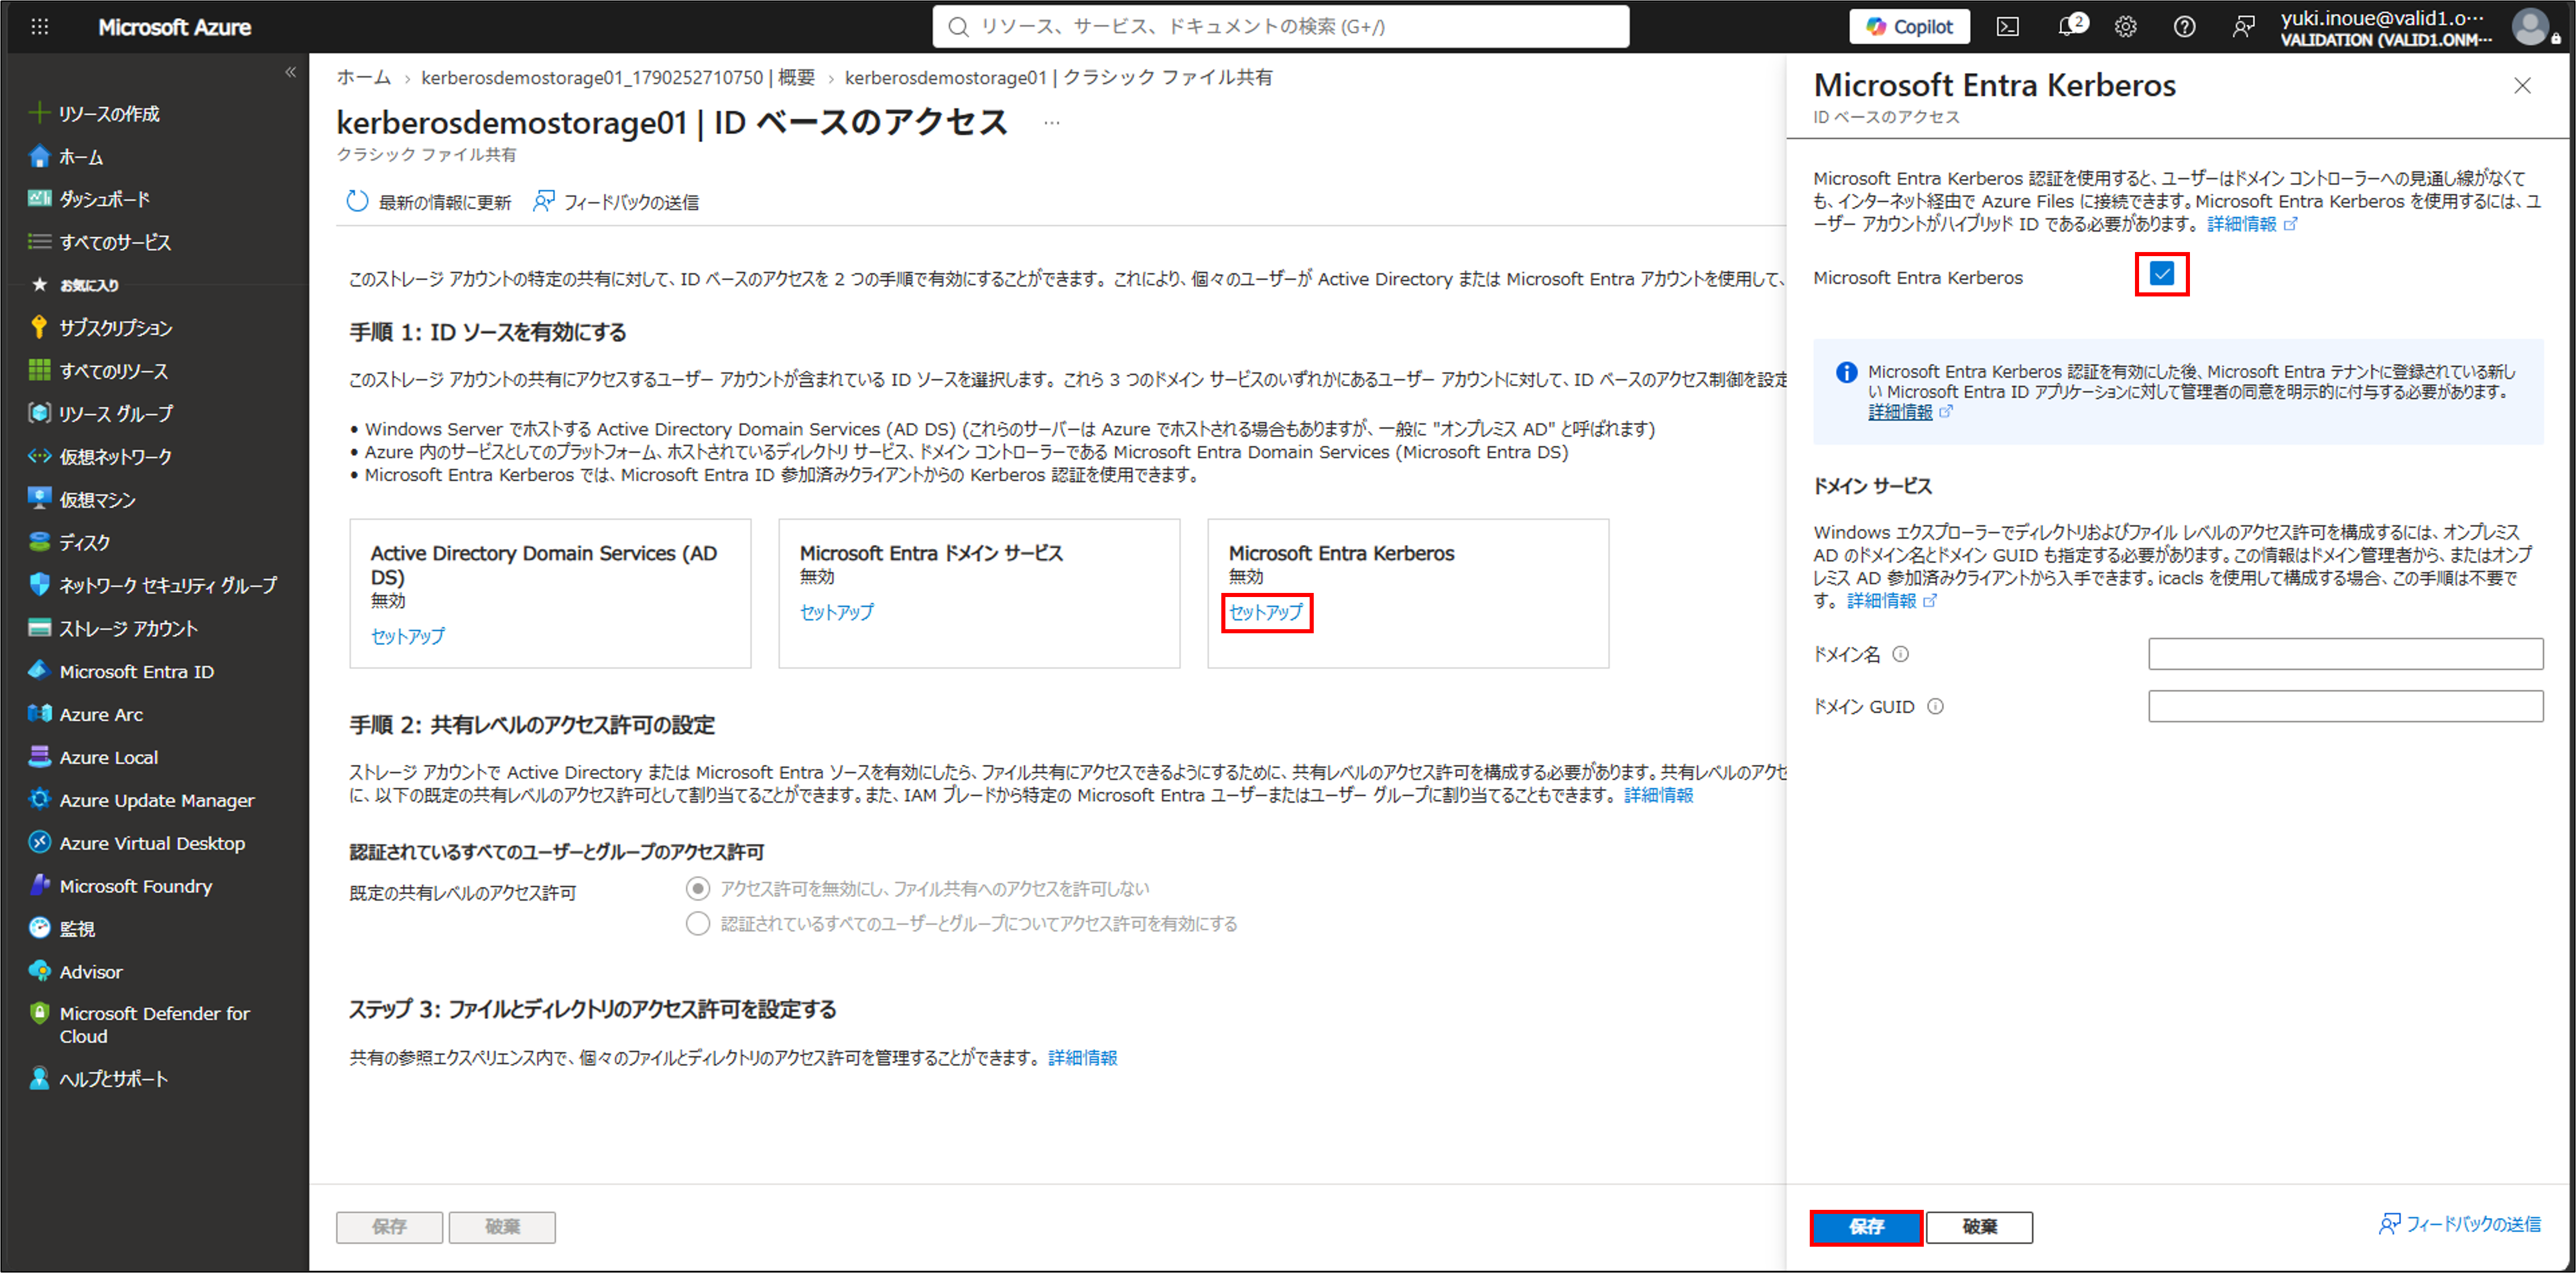Open the notifications bell icon
Screen dimensions: 2576x1273
pyautogui.click(x=2068, y=27)
